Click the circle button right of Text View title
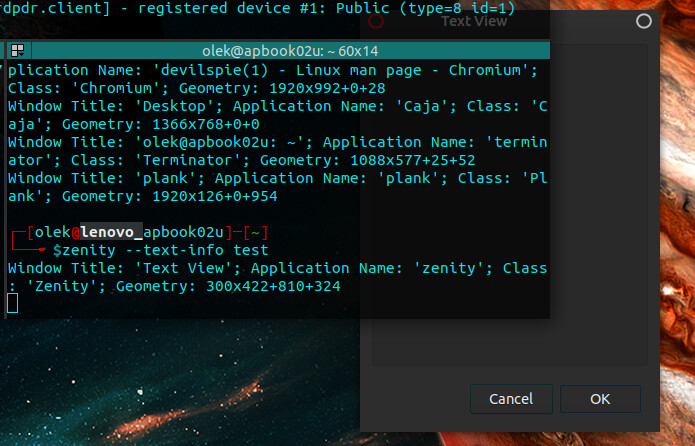The height and width of the screenshot is (446, 695). tap(643, 21)
